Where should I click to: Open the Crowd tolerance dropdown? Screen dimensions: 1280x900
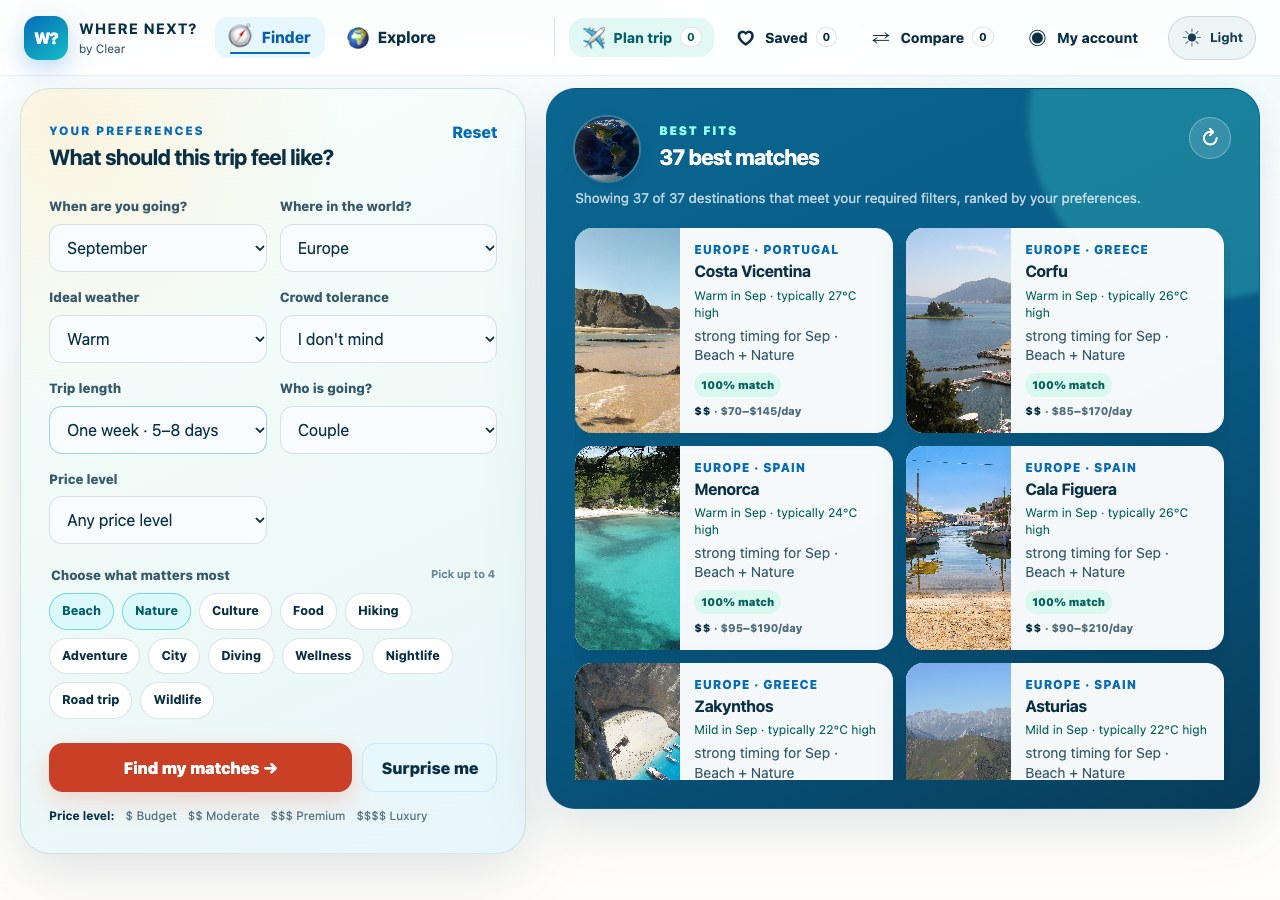pos(388,339)
